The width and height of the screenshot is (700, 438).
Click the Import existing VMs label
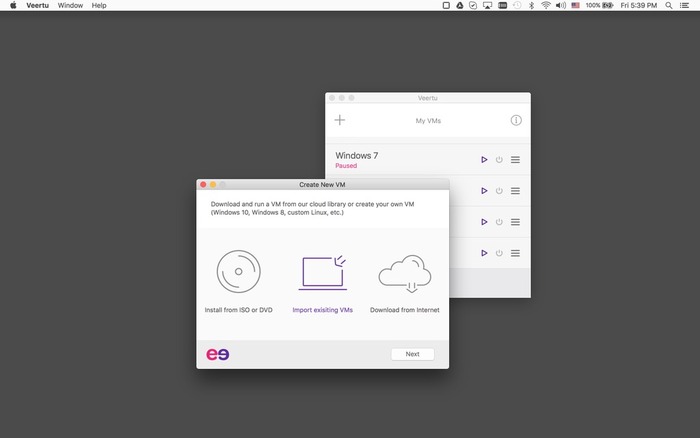[x=322, y=310]
